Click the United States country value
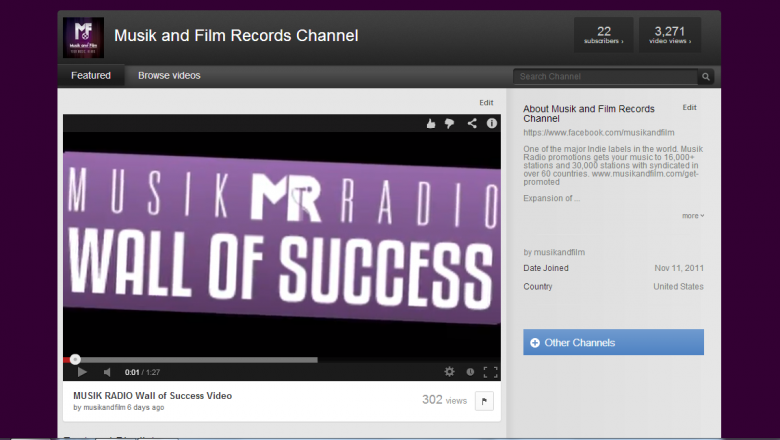The width and height of the screenshot is (780, 440). pos(678,286)
